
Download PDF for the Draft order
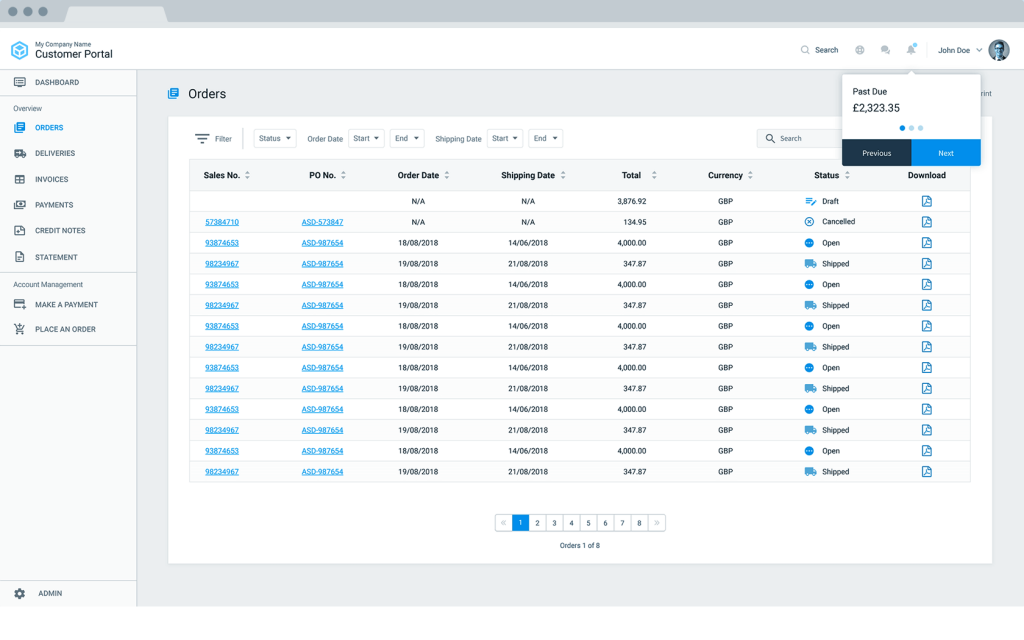pos(926,201)
